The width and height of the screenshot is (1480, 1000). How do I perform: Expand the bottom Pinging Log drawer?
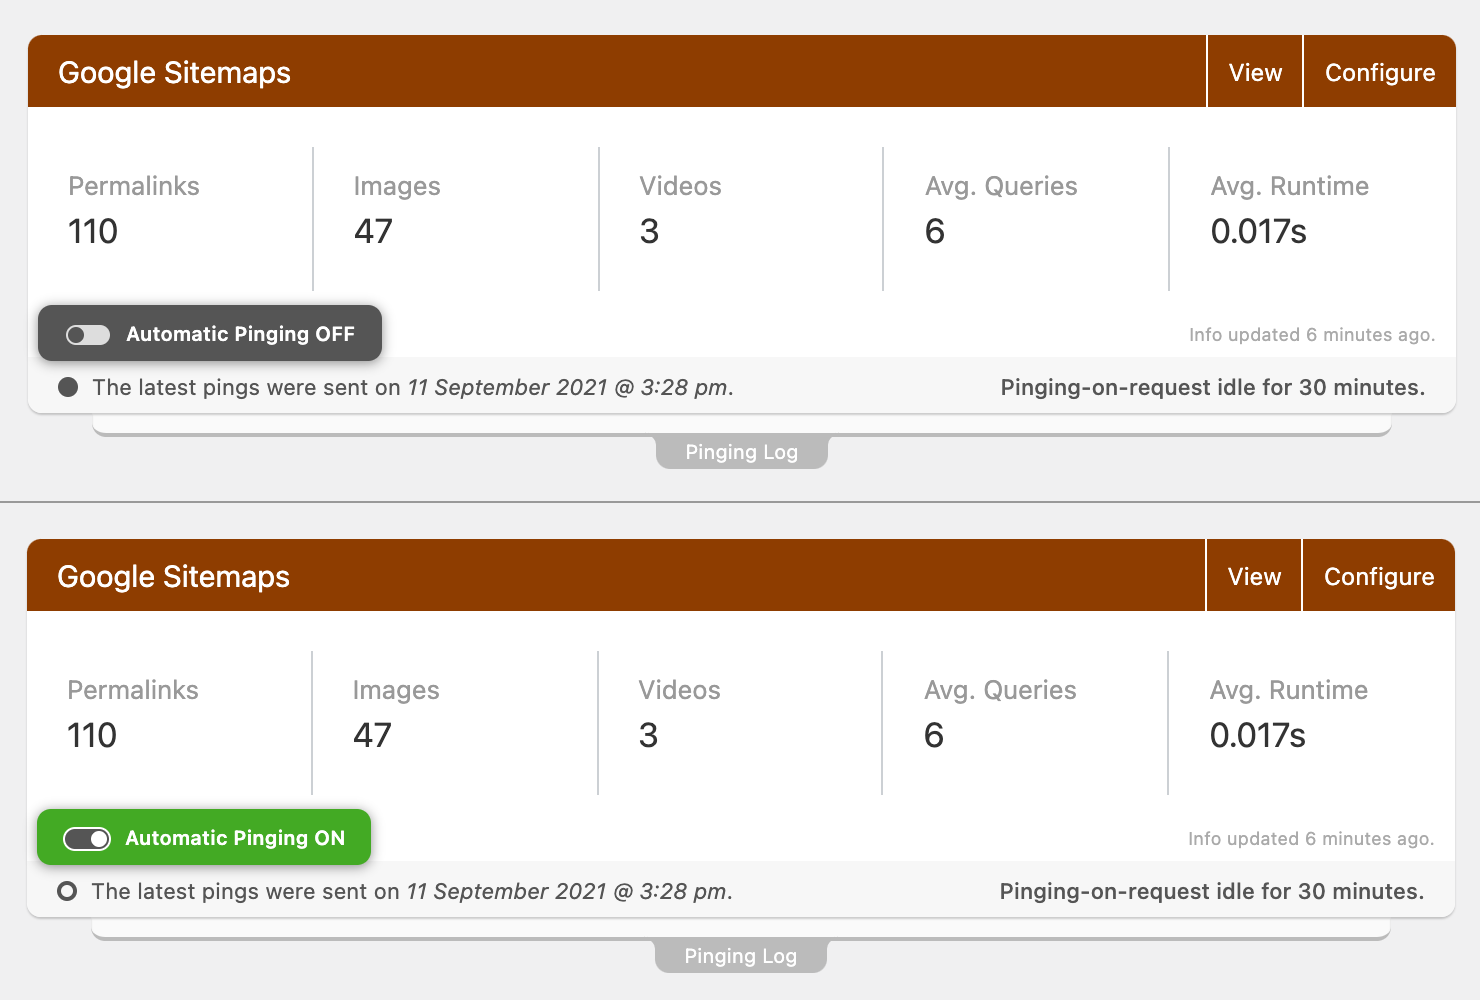point(741,956)
